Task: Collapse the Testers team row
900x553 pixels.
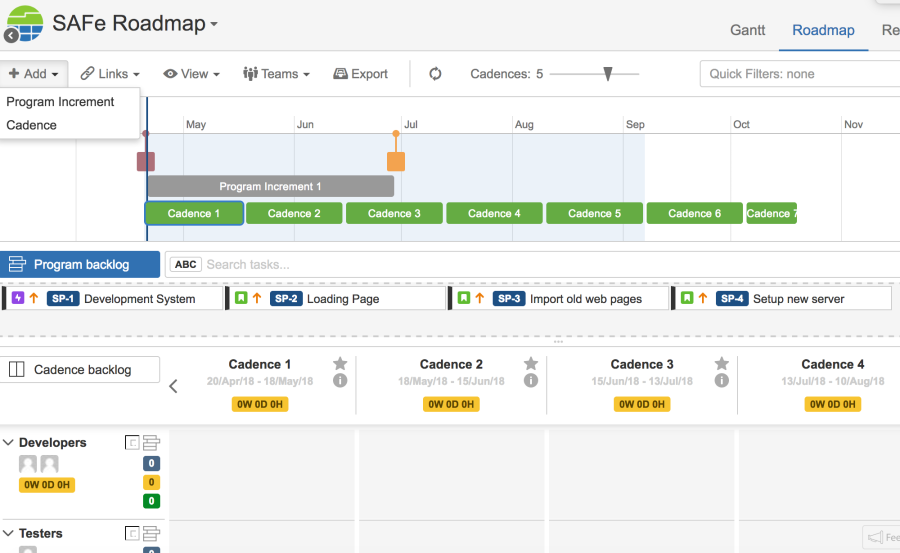Action: pos(9,533)
